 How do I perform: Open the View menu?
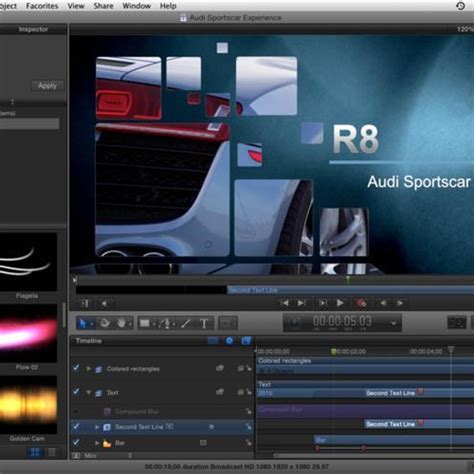click(76, 6)
